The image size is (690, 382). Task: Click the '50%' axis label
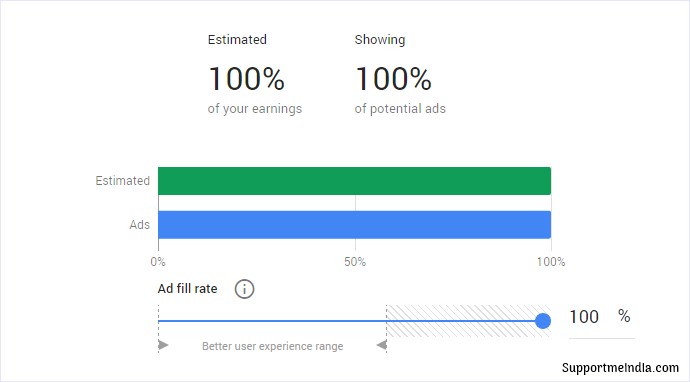tap(355, 262)
